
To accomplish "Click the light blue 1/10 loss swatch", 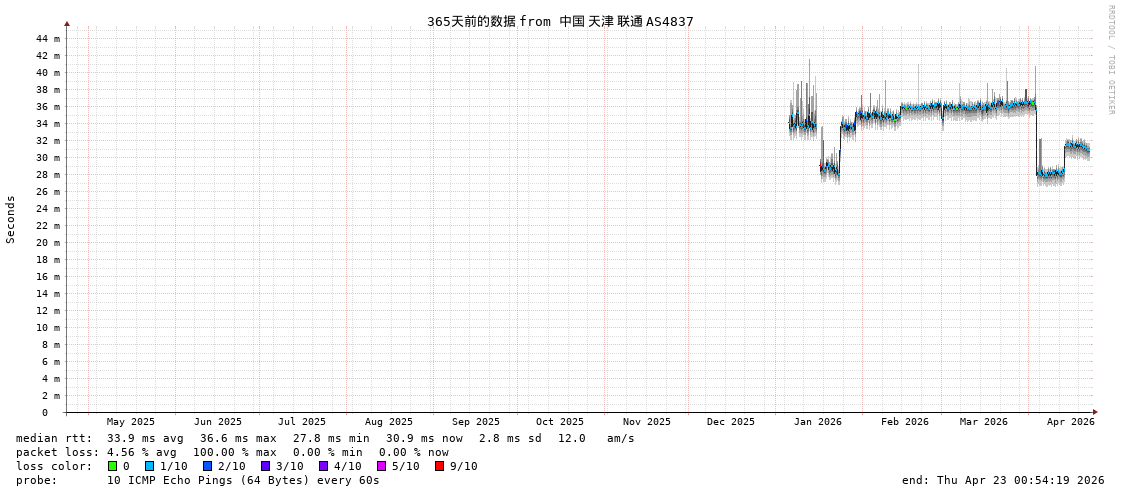I will tap(150, 466).
